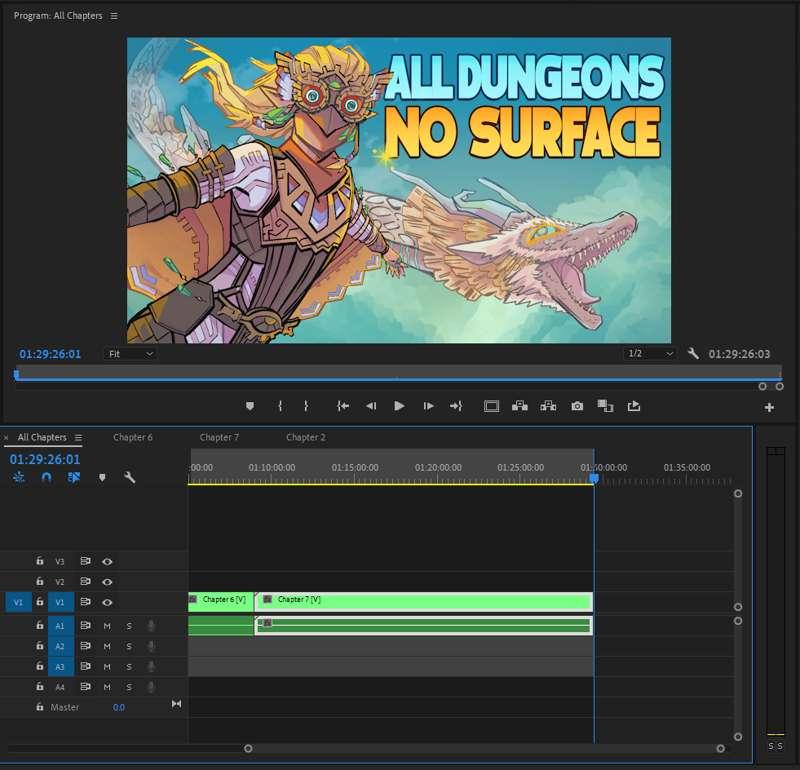Go to the In point
Screen dimensions: 800x770
click(x=343, y=406)
